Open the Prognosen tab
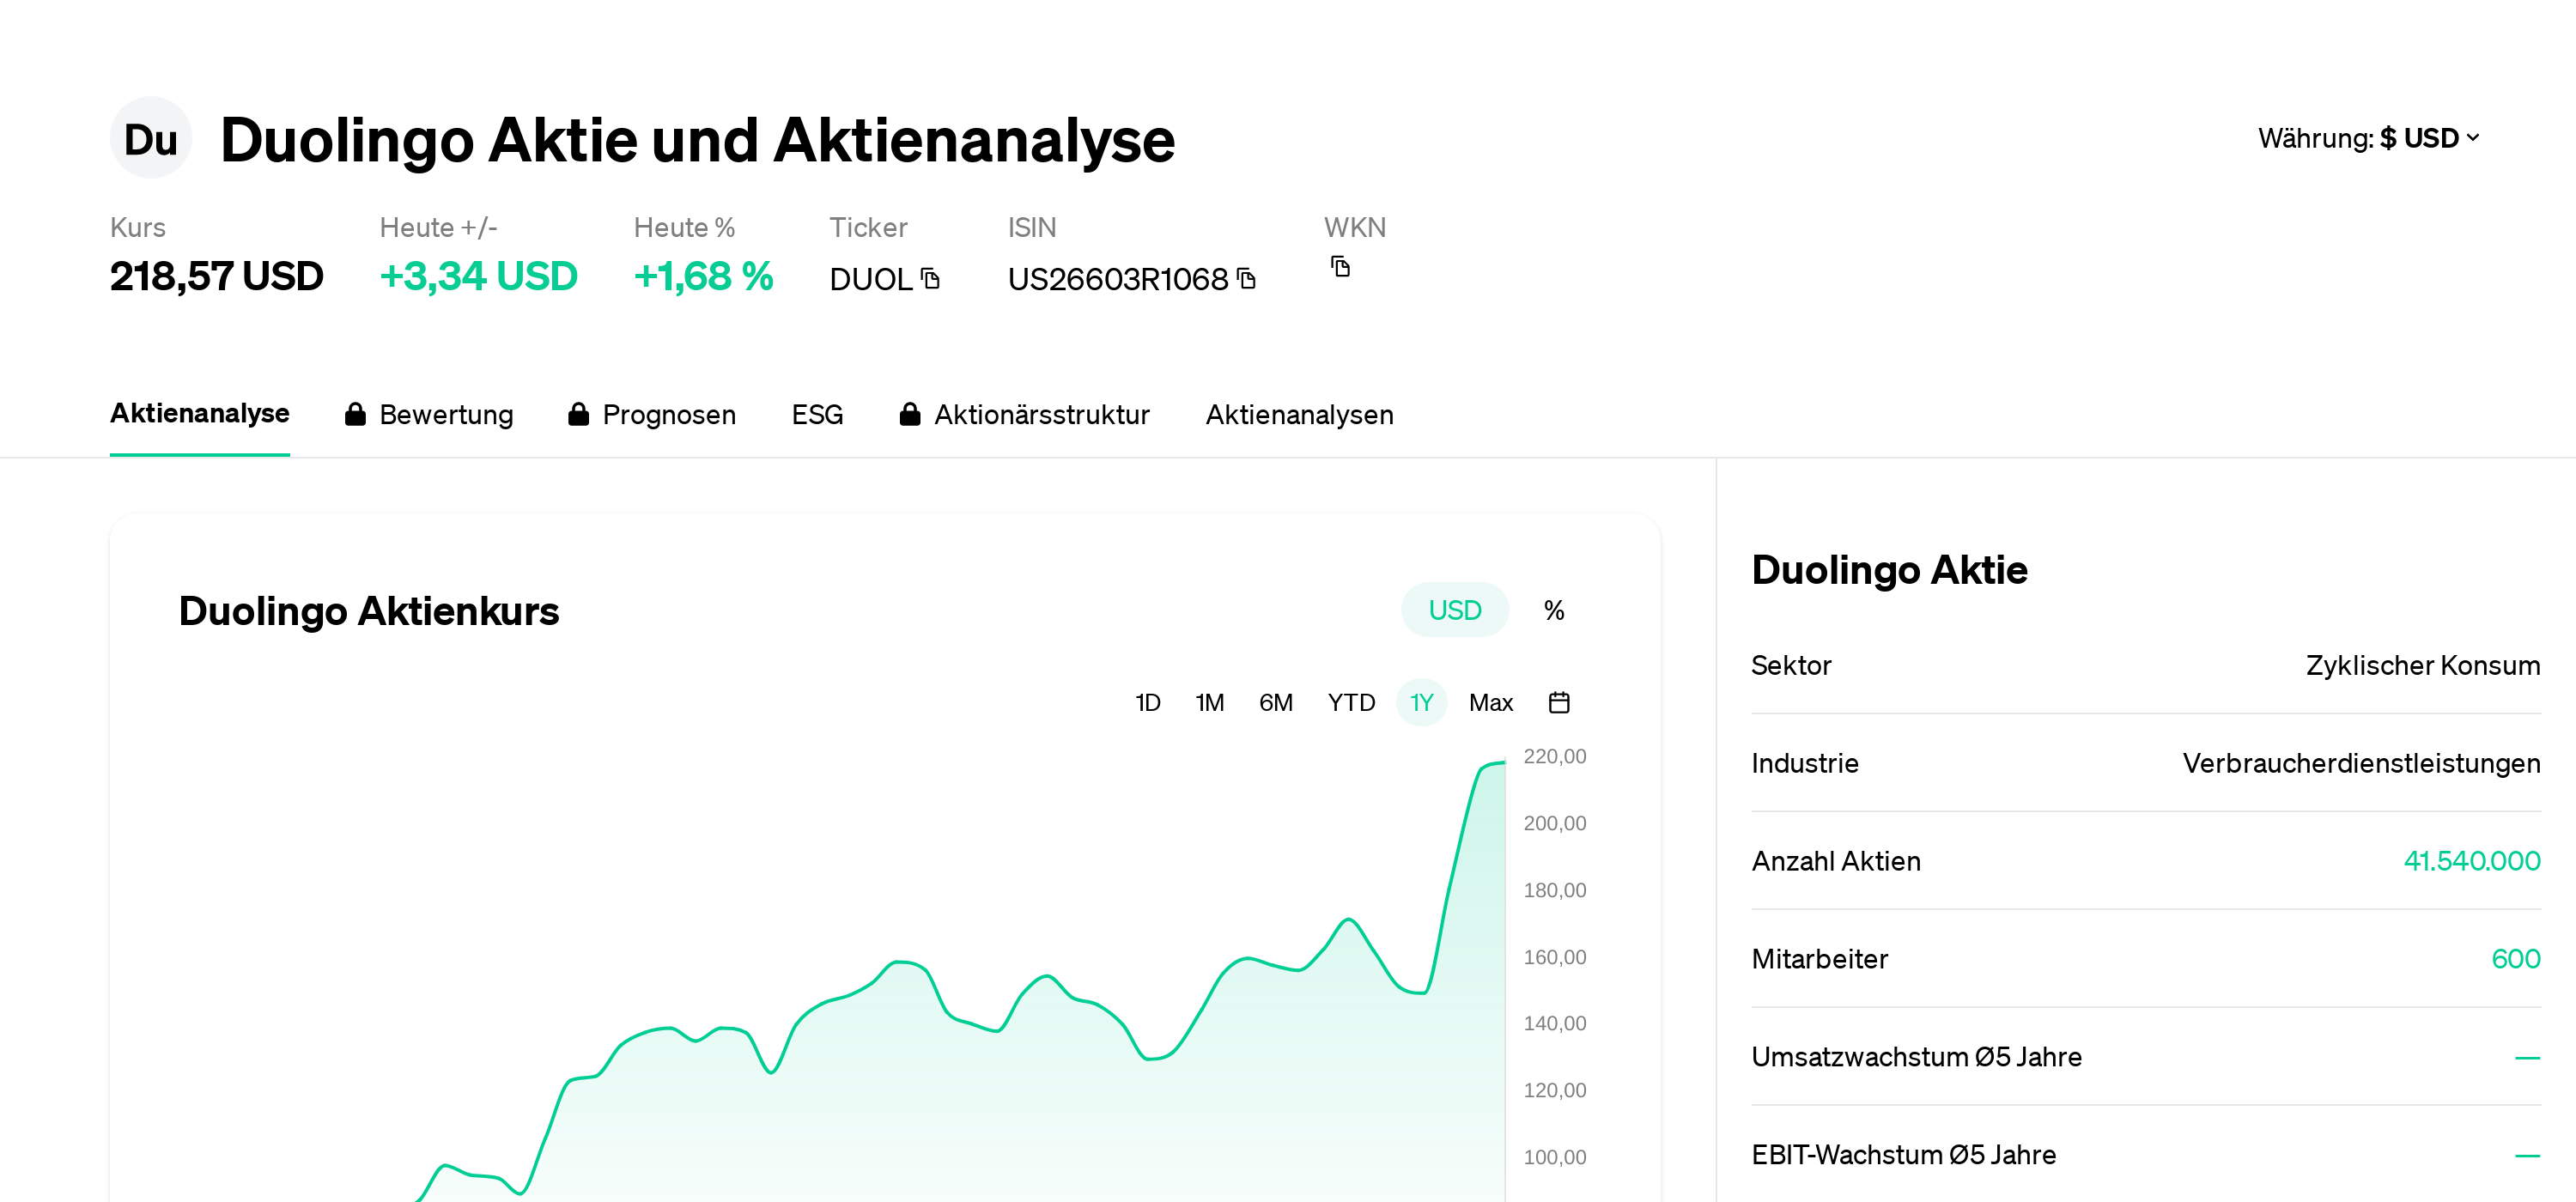 [652, 414]
